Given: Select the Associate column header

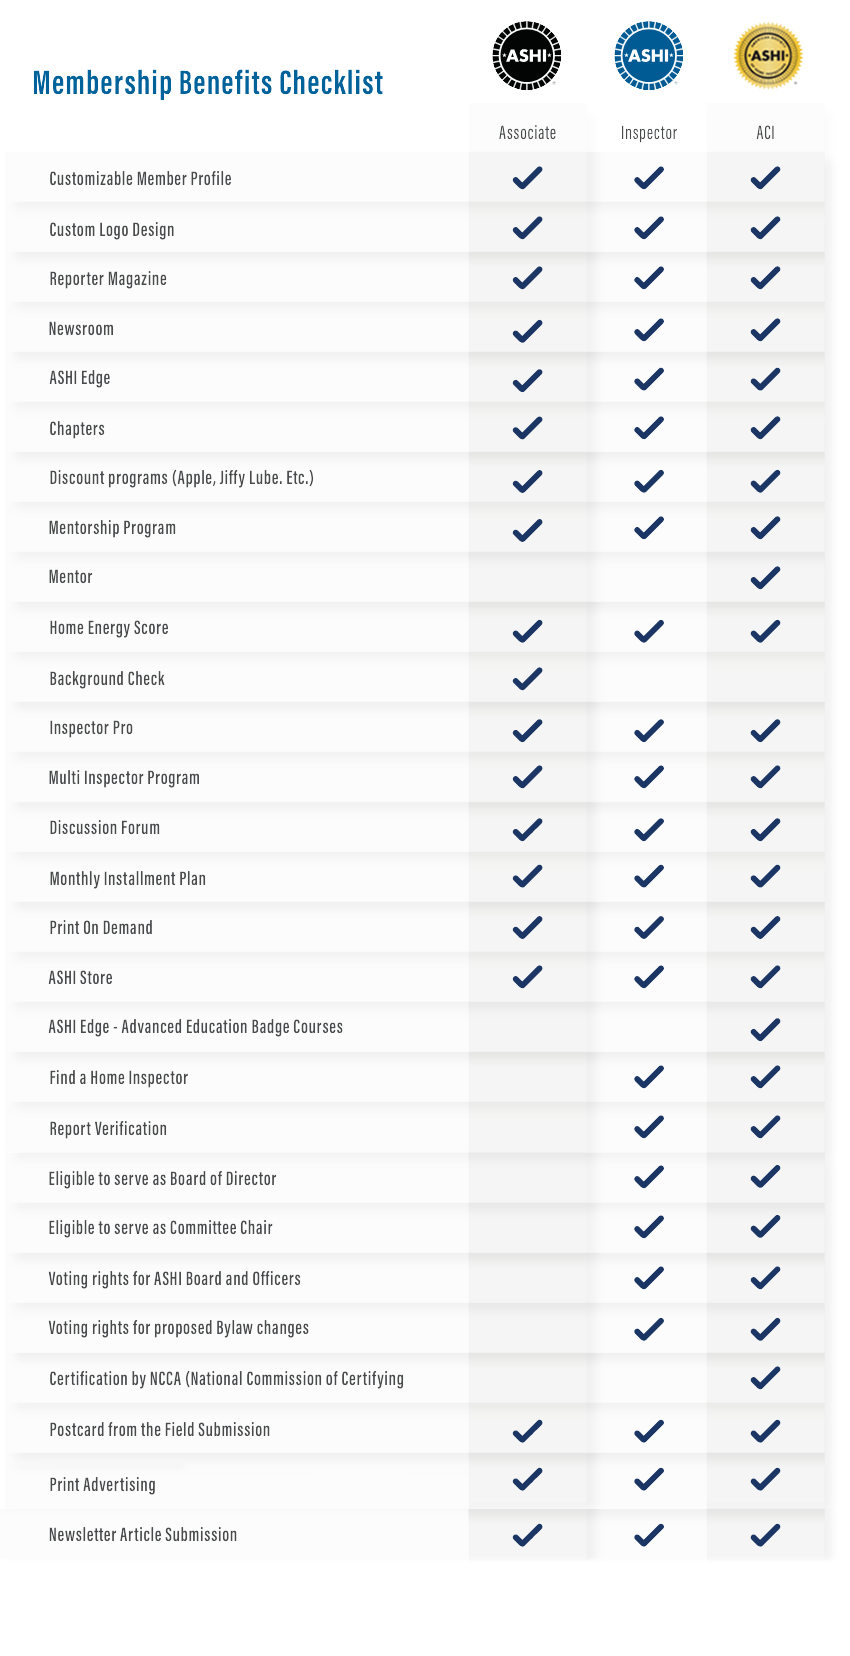Looking at the screenshot, I should point(527,133).
